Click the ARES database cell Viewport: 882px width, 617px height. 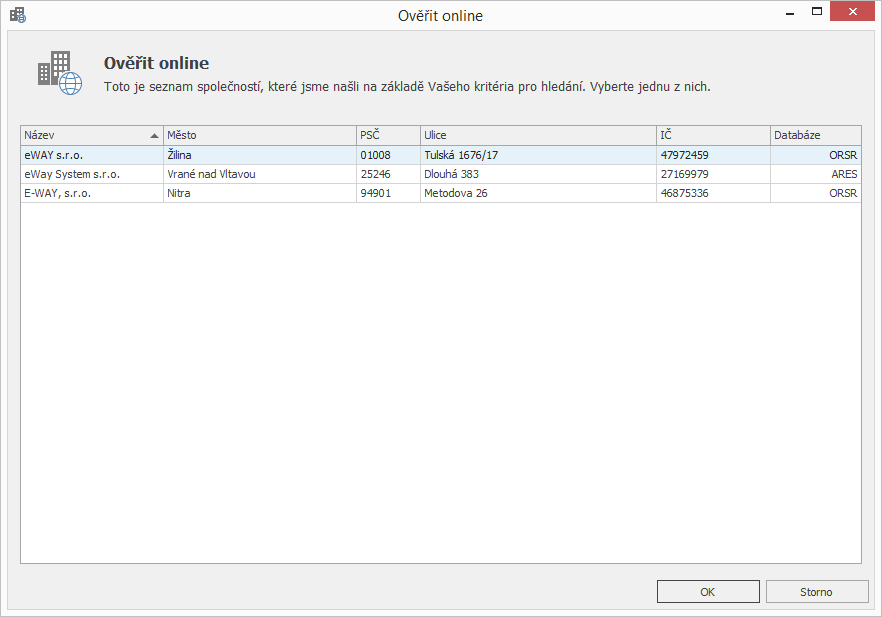(x=816, y=174)
